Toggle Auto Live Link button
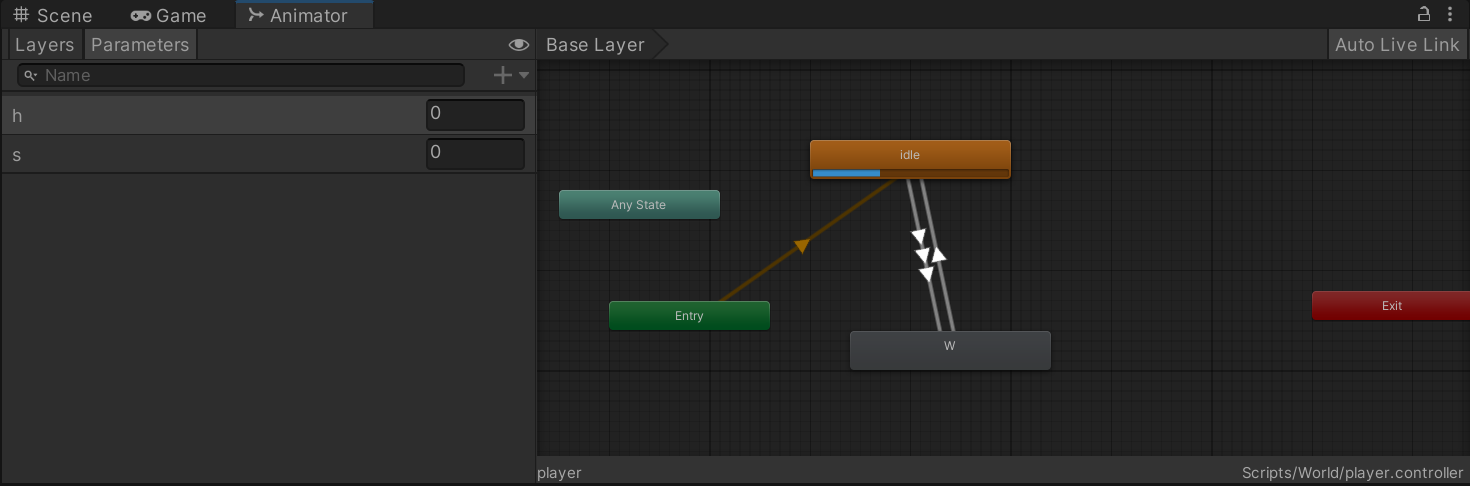 click(1397, 45)
